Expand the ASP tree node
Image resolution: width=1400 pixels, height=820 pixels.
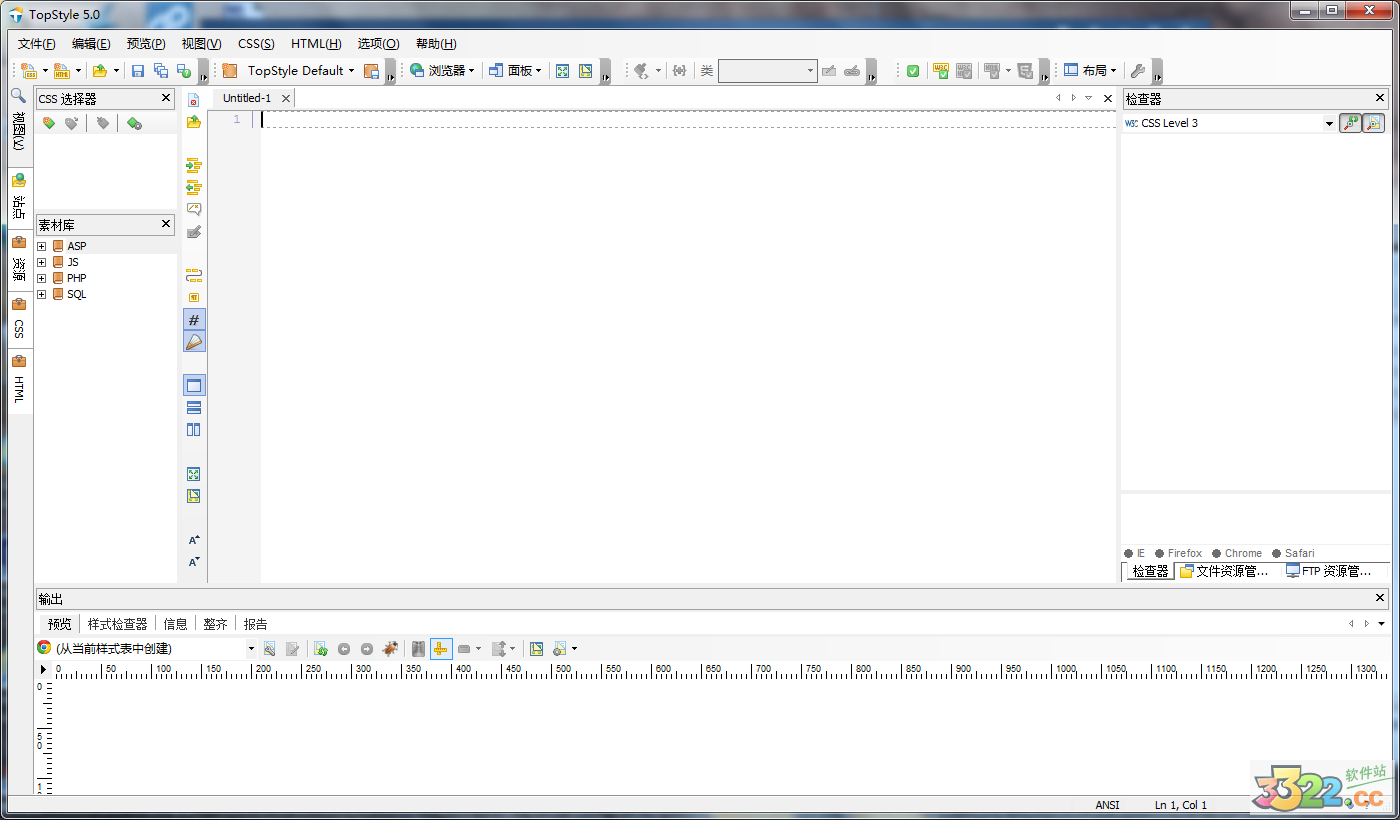(x=42, y=246)
